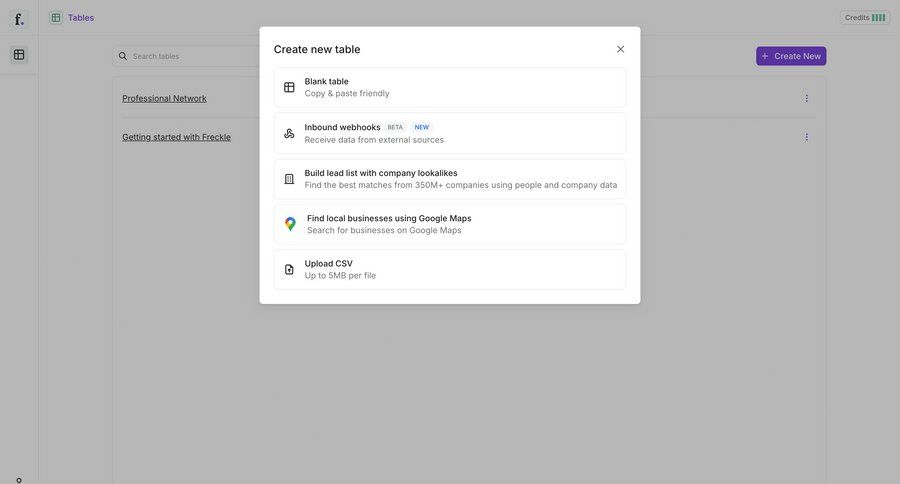Click the icon at the sidebar bottom
The width and height of the screenshot is (900, 484).
(19, 480)
